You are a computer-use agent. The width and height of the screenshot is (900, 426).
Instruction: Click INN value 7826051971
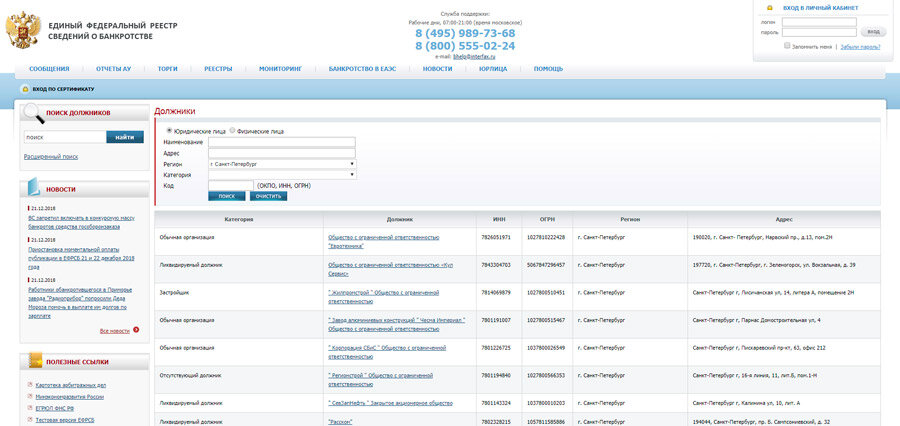point(496,237)
